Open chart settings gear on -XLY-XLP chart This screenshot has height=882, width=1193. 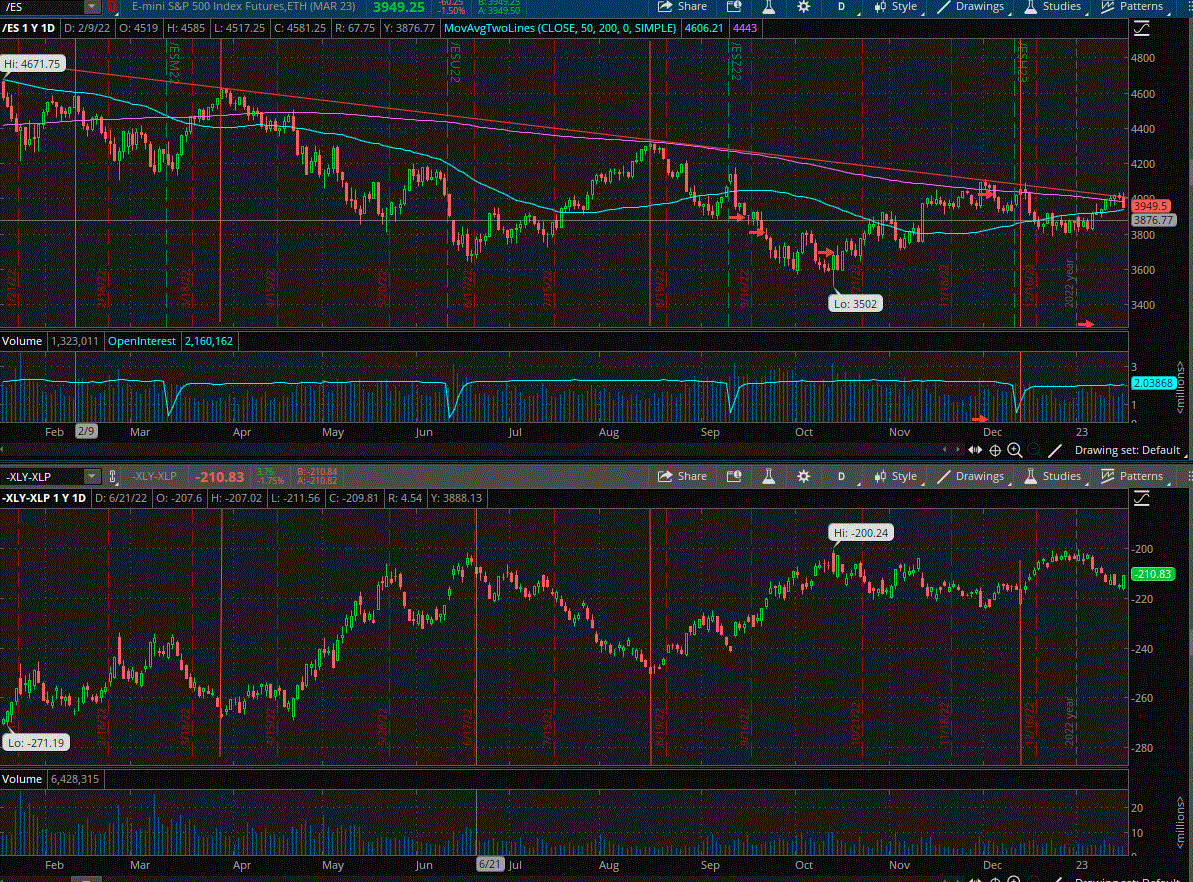tap(803, 476)
